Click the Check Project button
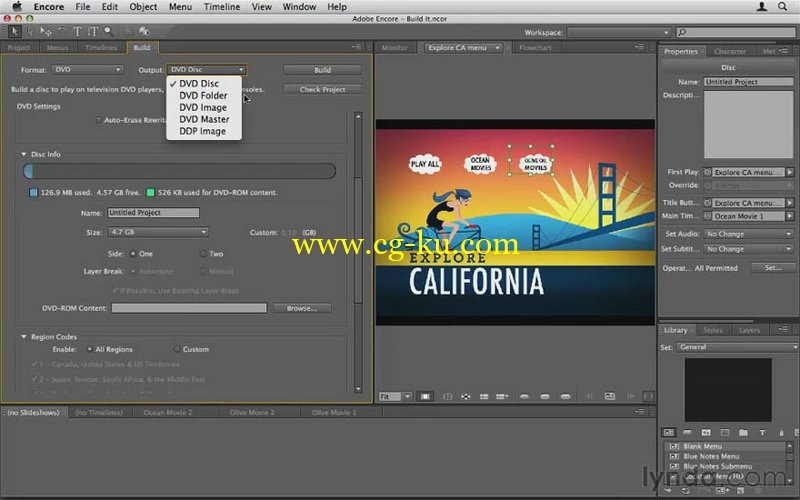 [x=322, y=89]
